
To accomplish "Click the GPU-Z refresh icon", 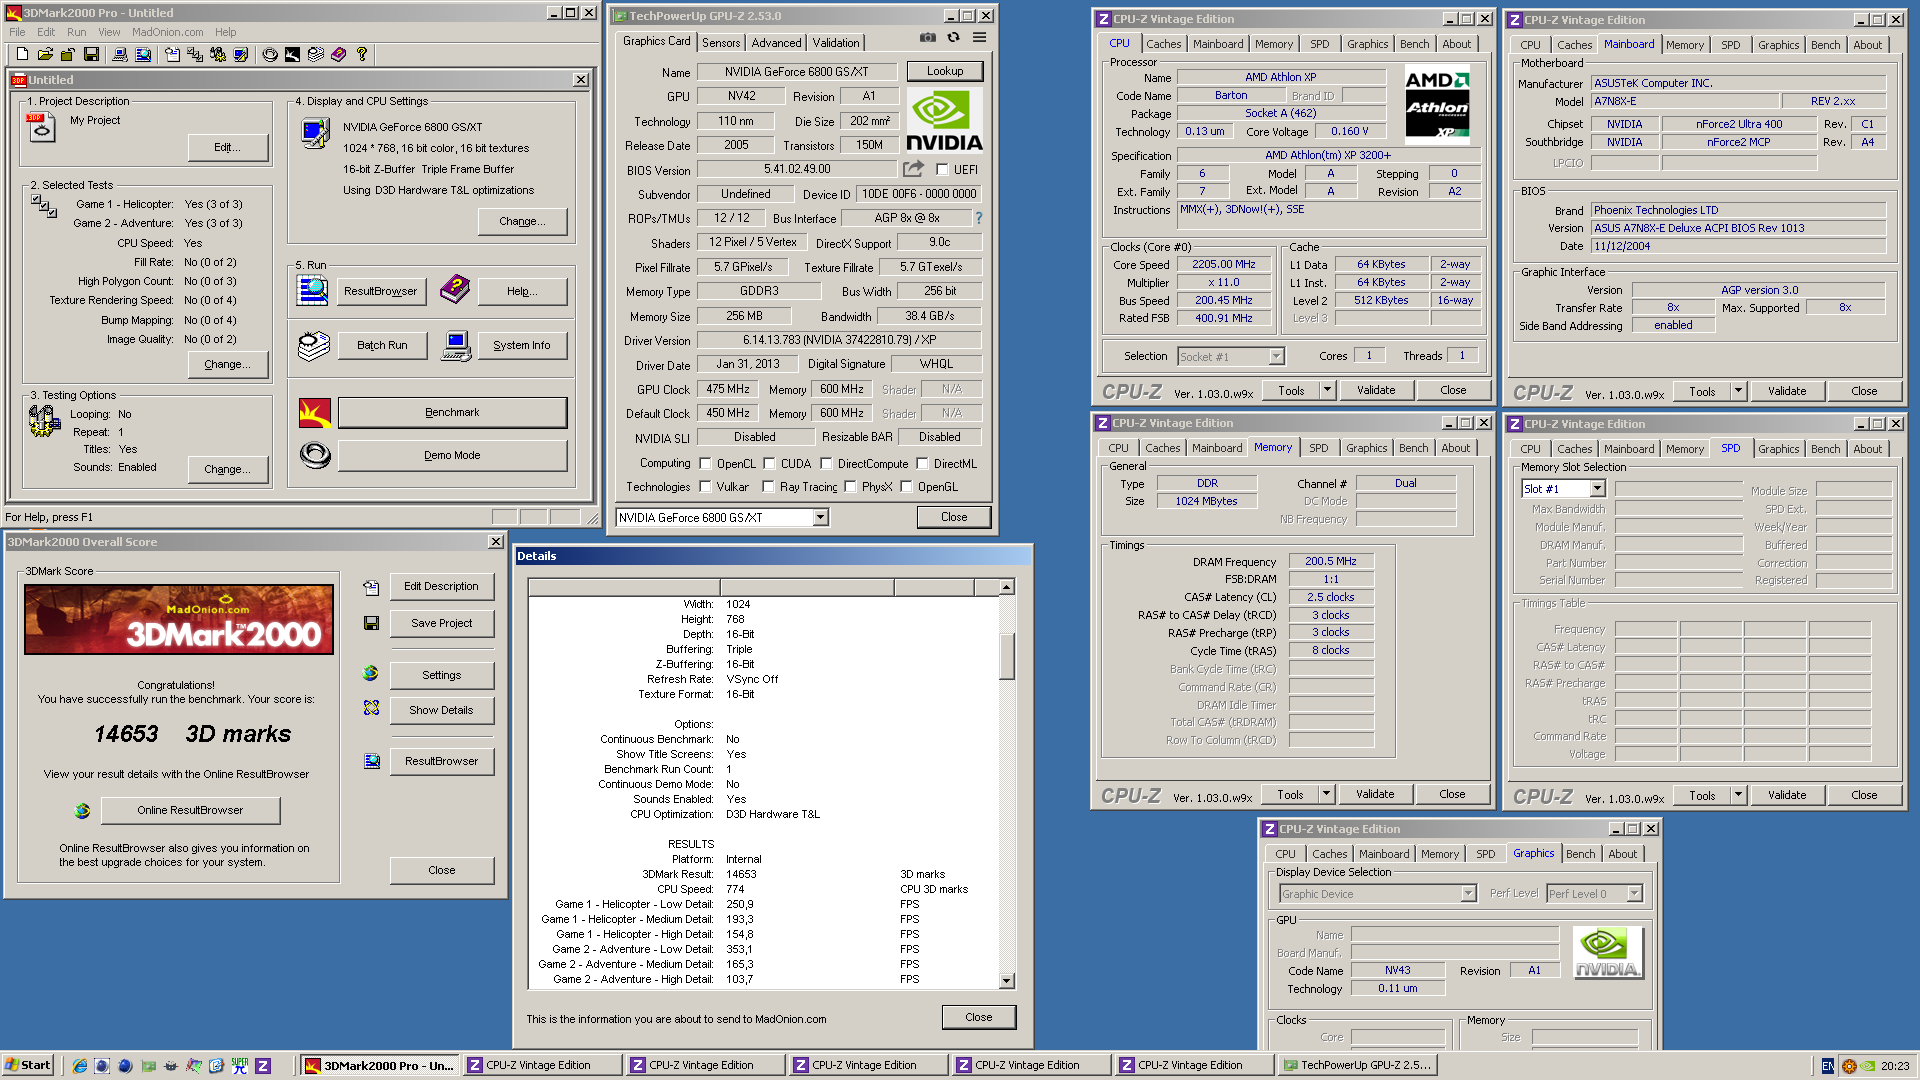I will coord(953,38).
